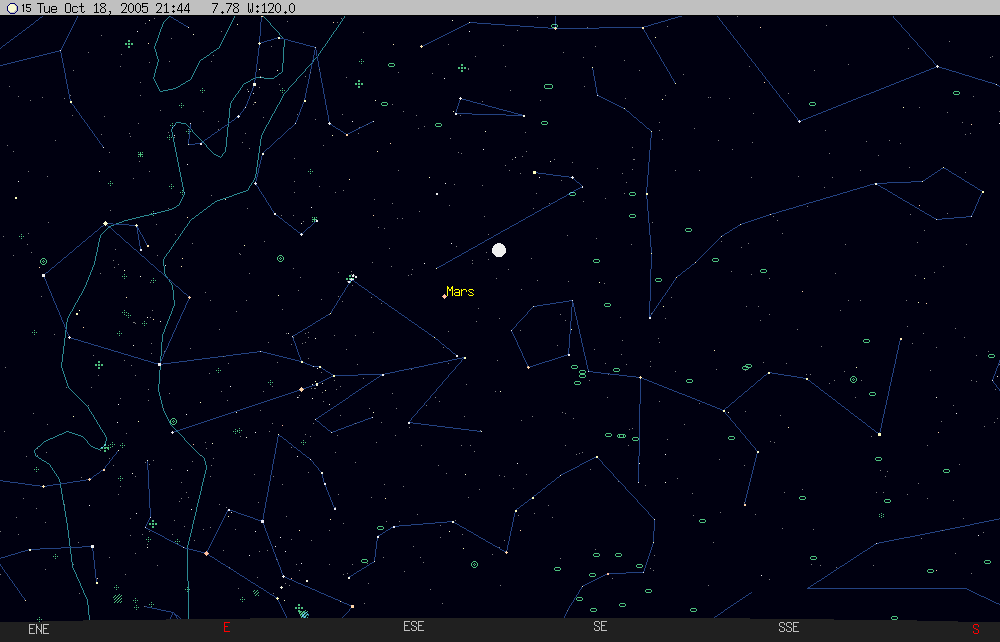
Task: Click the orange star left of Hyades cluster
Action: click(x=301, y=389)
